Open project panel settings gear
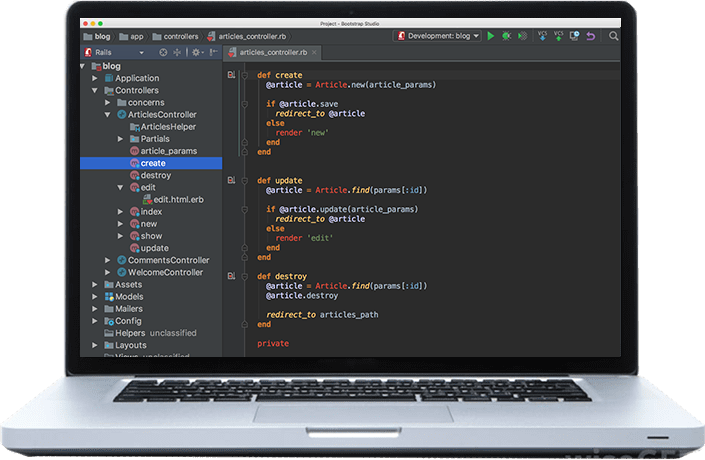This screenshot has width=705, height=460. (x=196, y=52)
